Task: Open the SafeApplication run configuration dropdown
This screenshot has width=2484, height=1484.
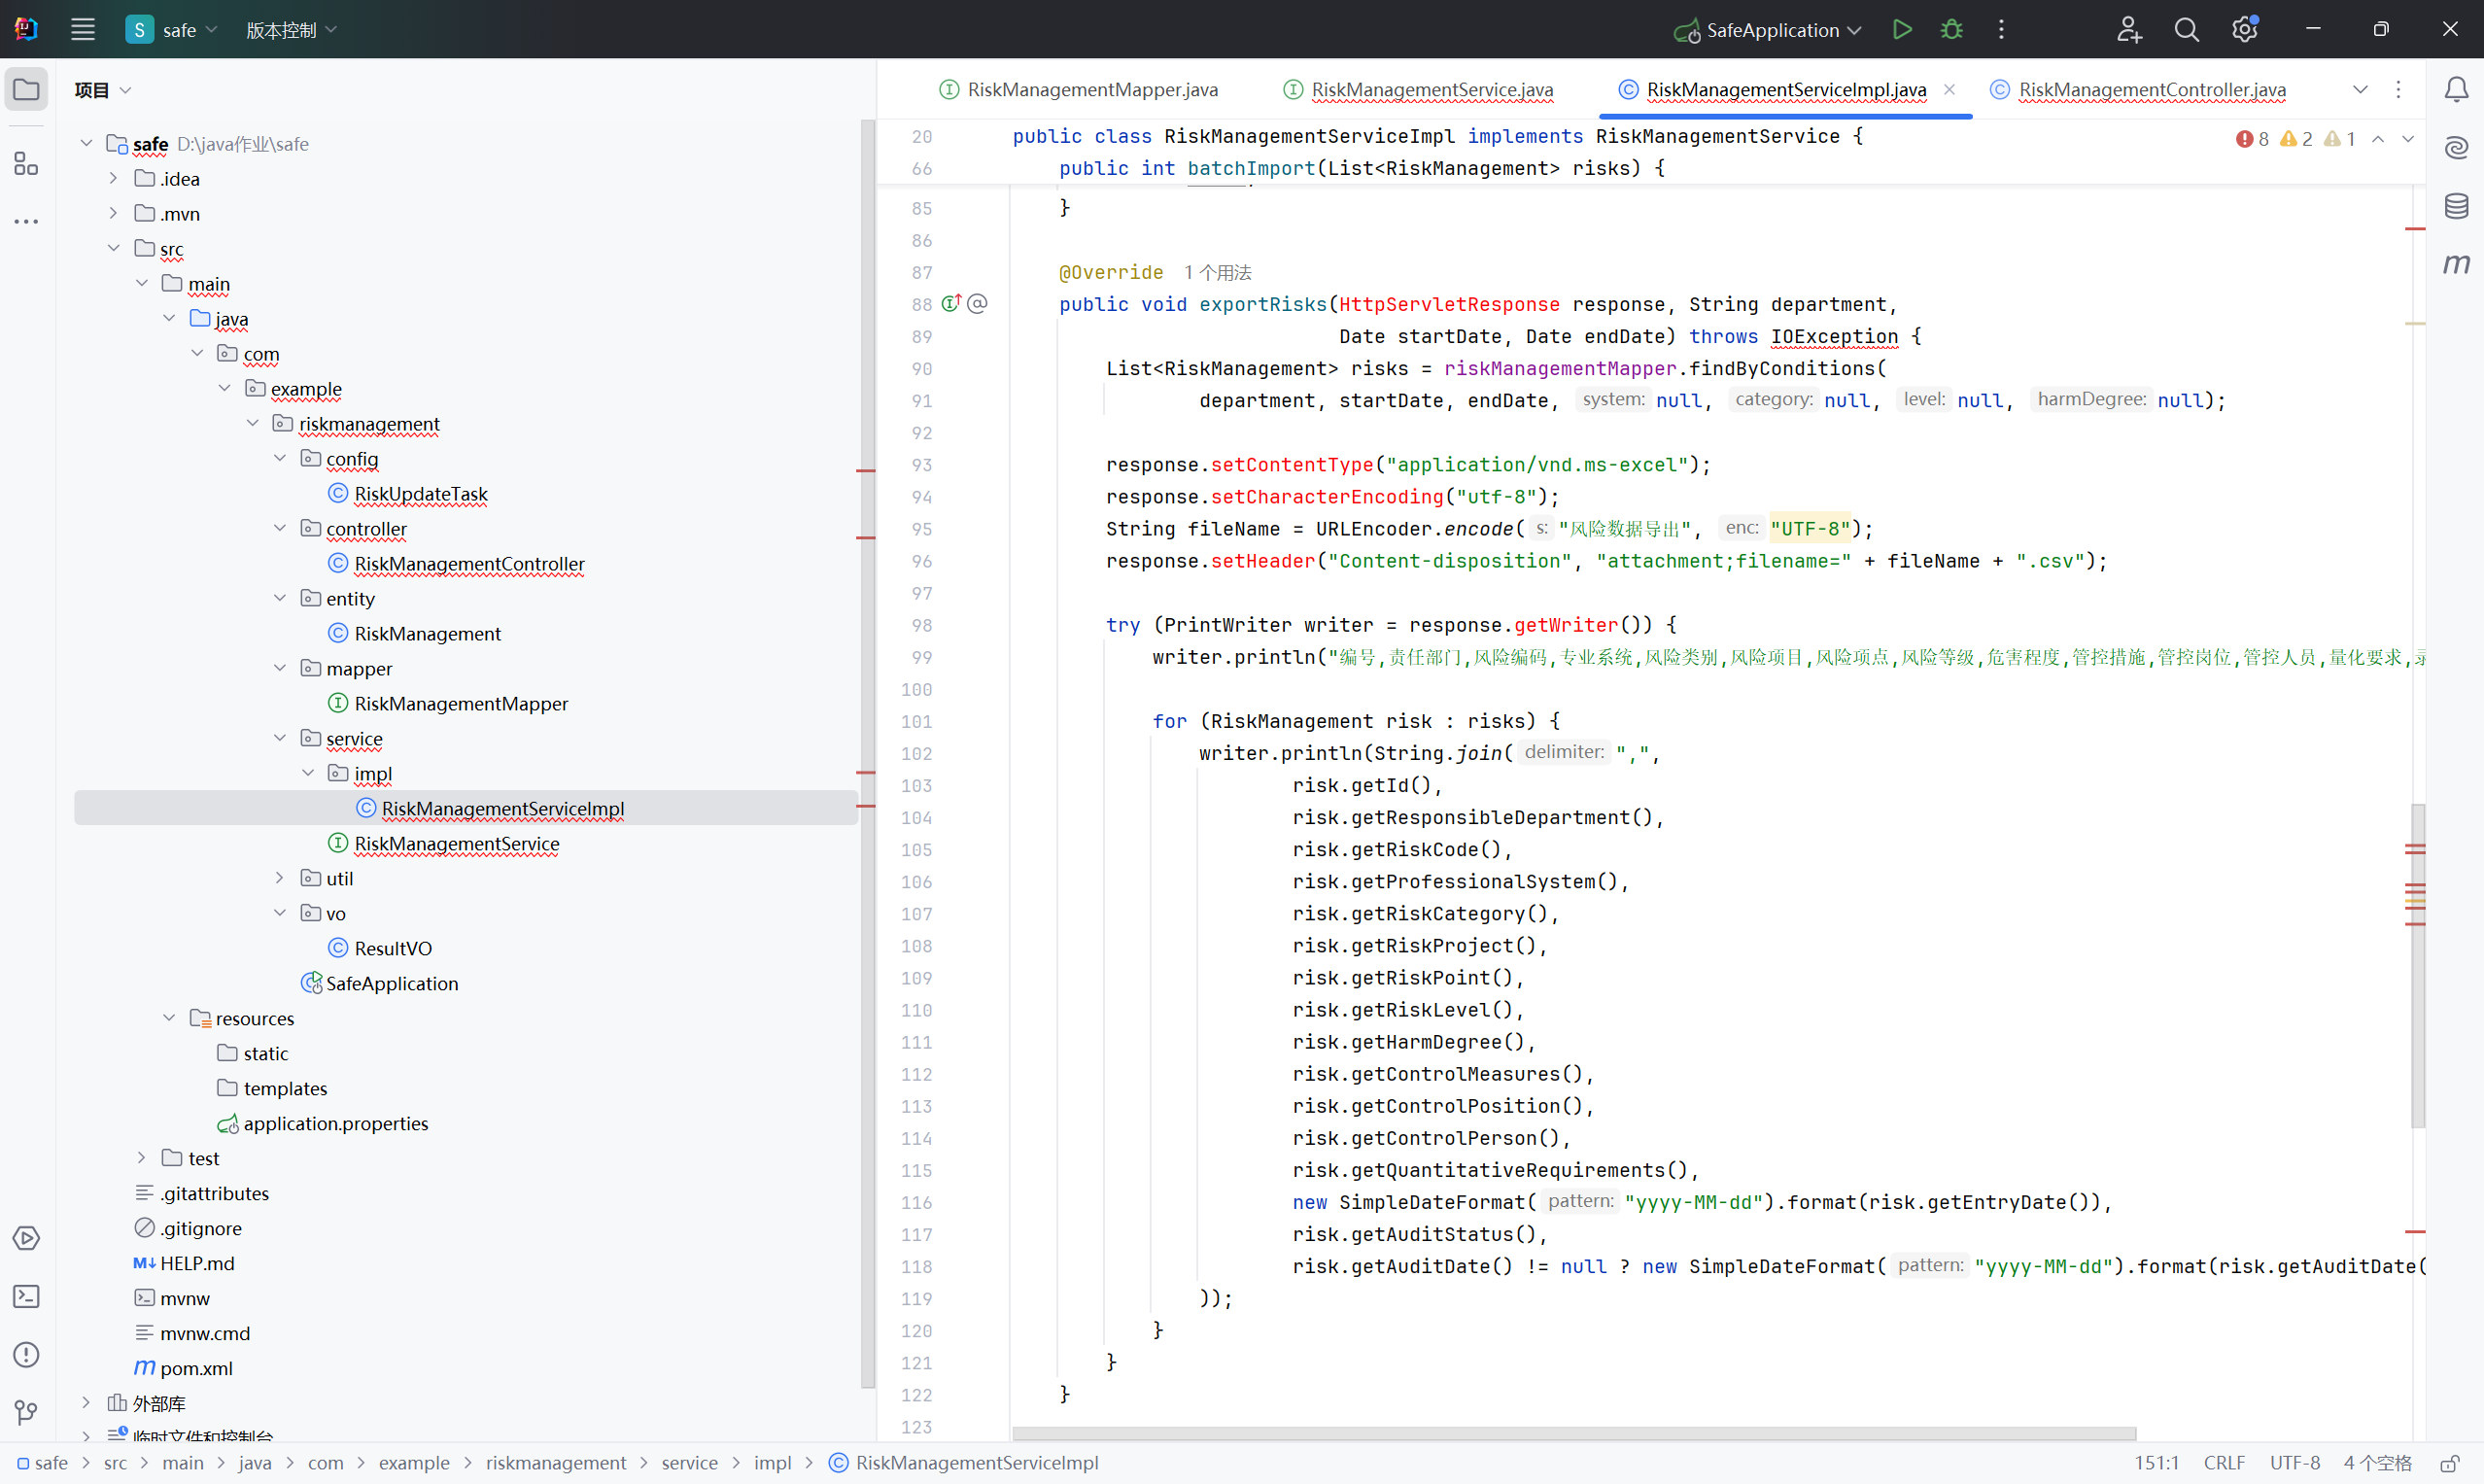Action: tap(1770, 30)
